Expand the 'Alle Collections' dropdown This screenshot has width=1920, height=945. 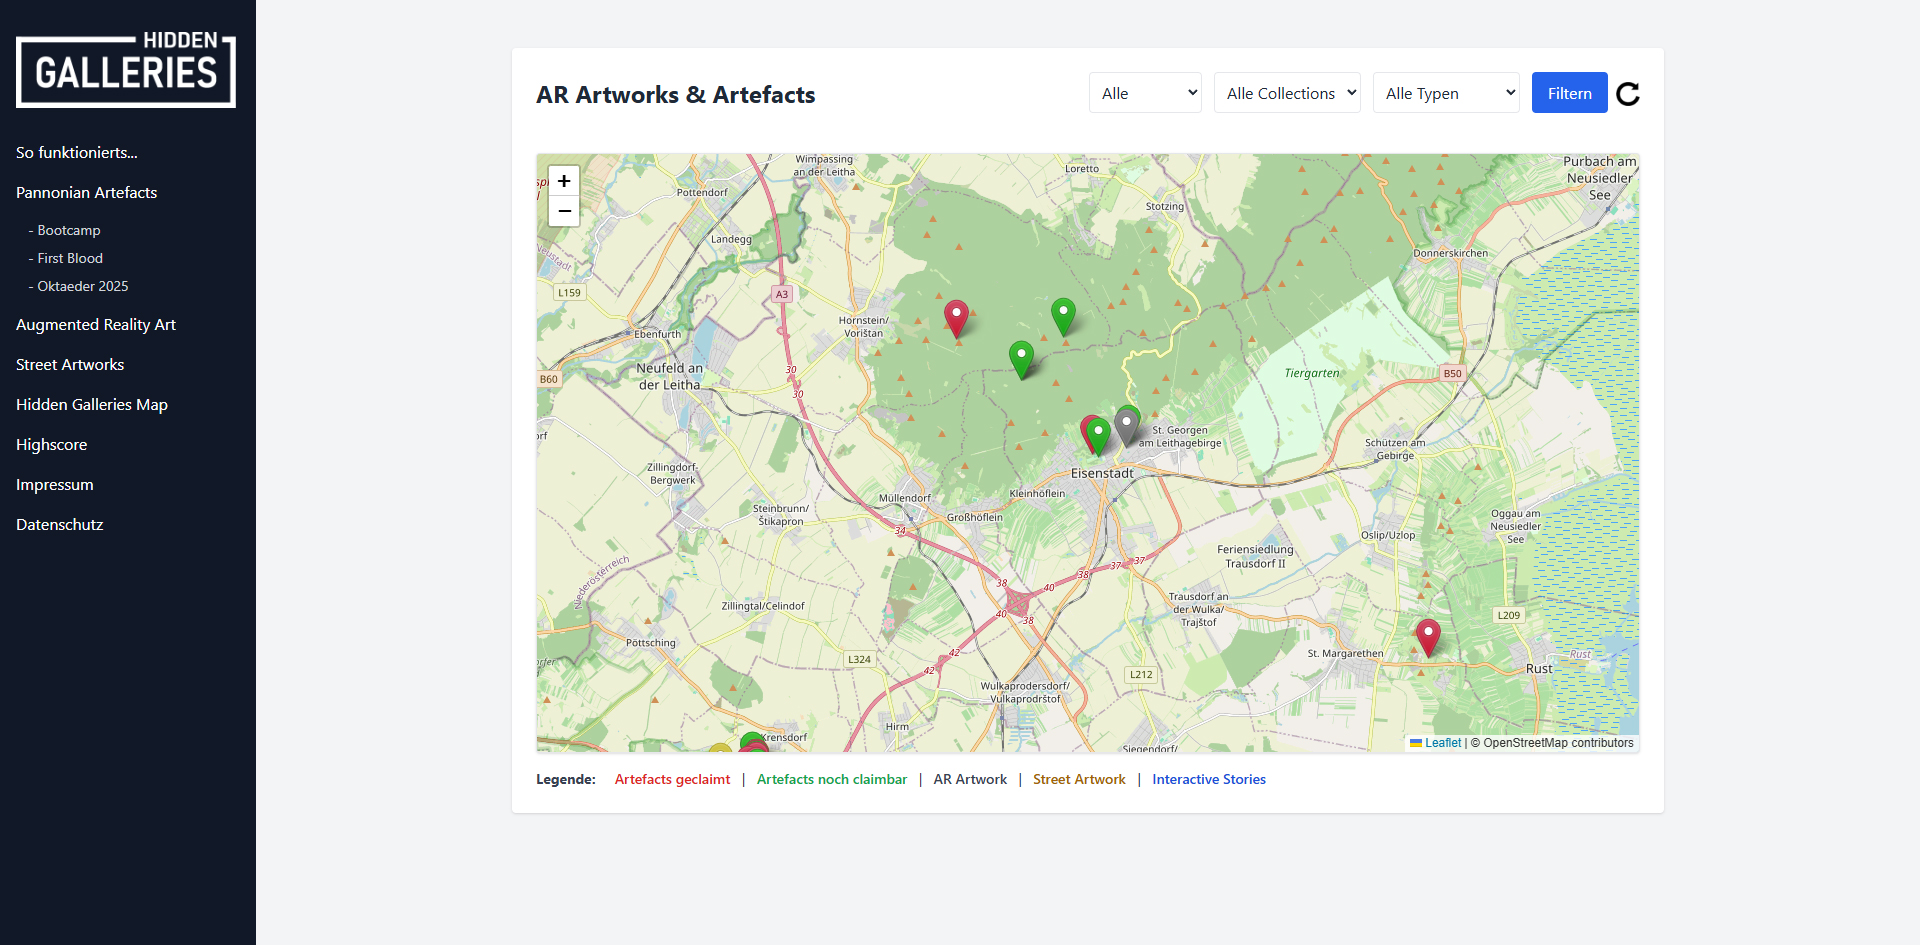[1287, 93]
